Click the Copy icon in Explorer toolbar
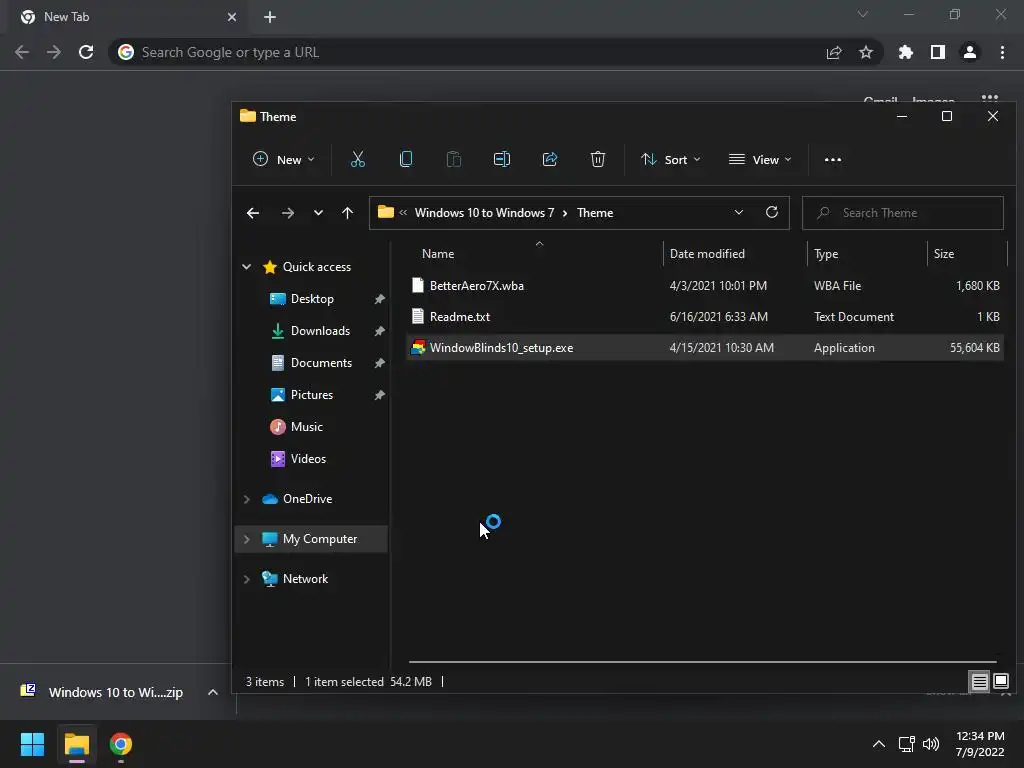Viewport: 1024px width, 768px height. [x=406, y=159]
